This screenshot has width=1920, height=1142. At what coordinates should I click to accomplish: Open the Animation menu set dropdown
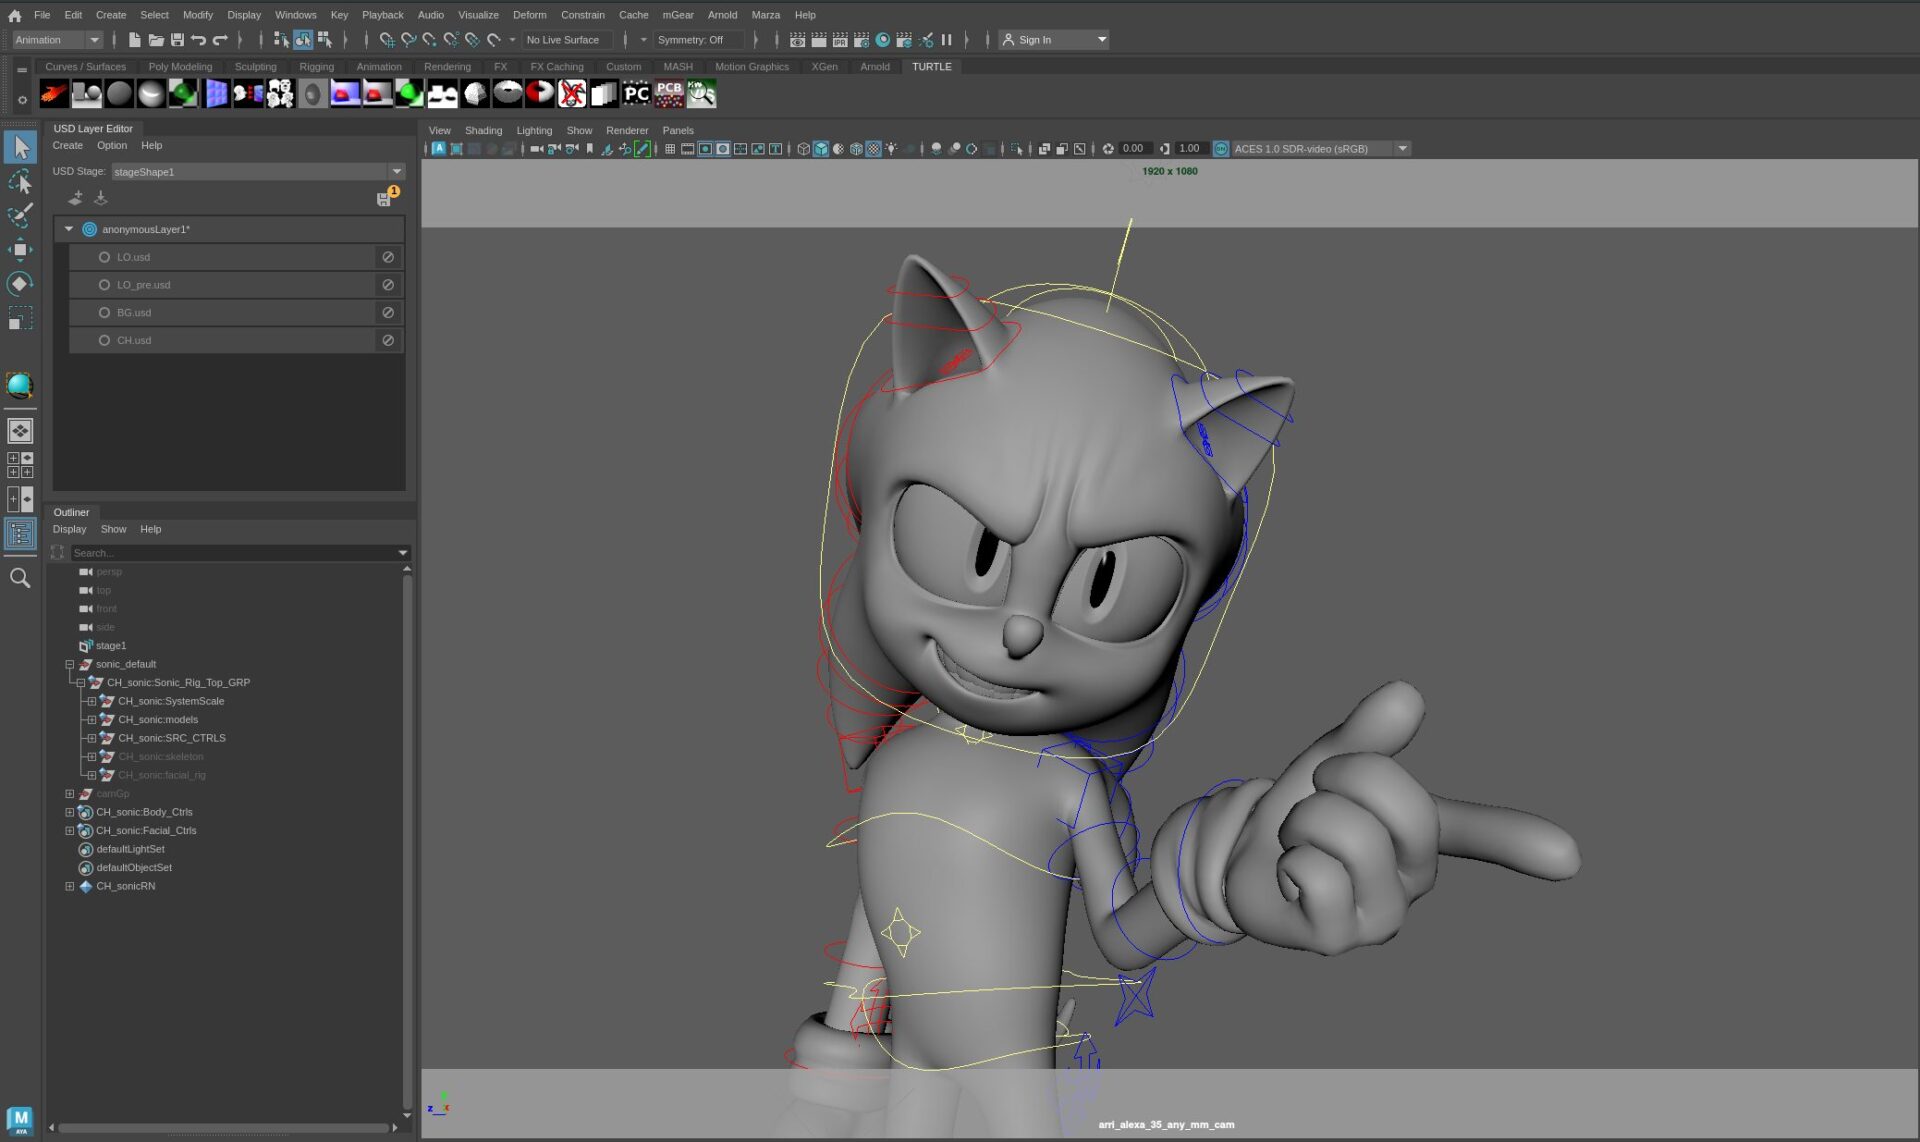[x=94, y=40]
